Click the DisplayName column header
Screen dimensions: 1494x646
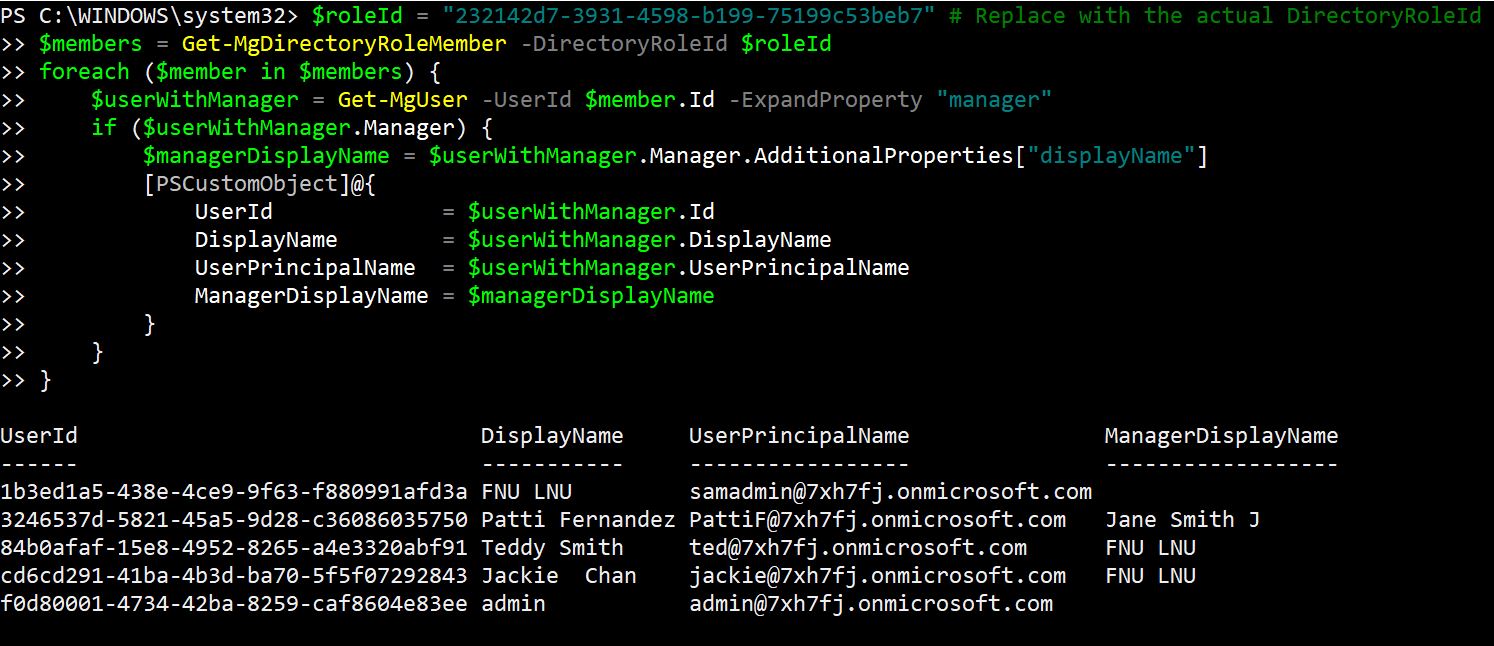[551, 436]
